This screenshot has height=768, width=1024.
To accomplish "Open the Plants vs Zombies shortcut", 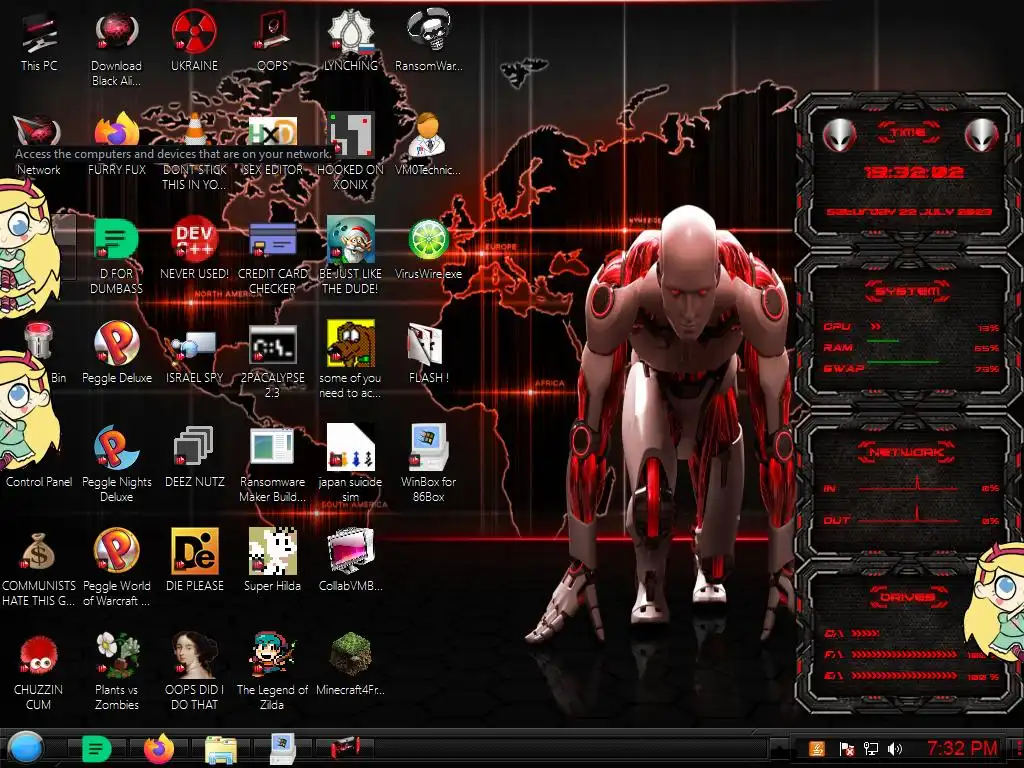I will click(116, 671).
